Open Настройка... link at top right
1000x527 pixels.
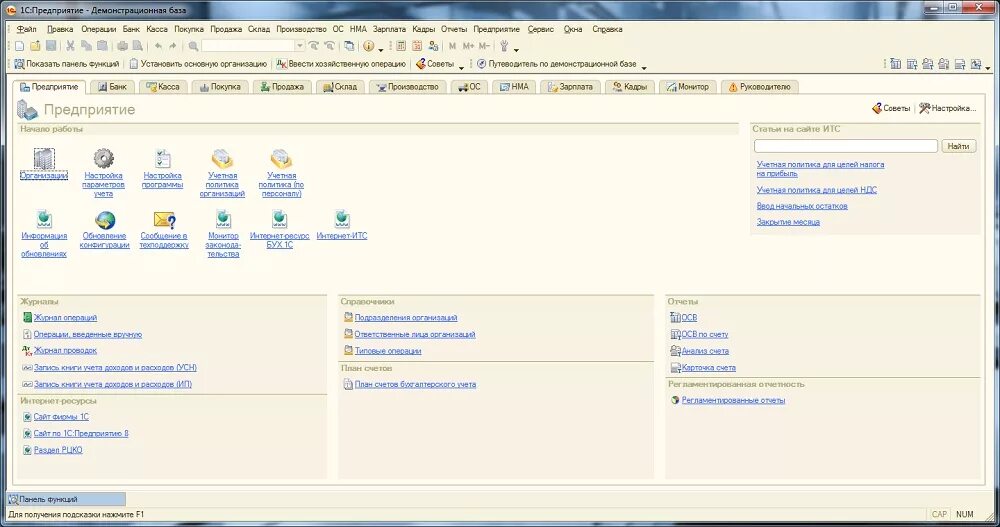tap(948, 108)
